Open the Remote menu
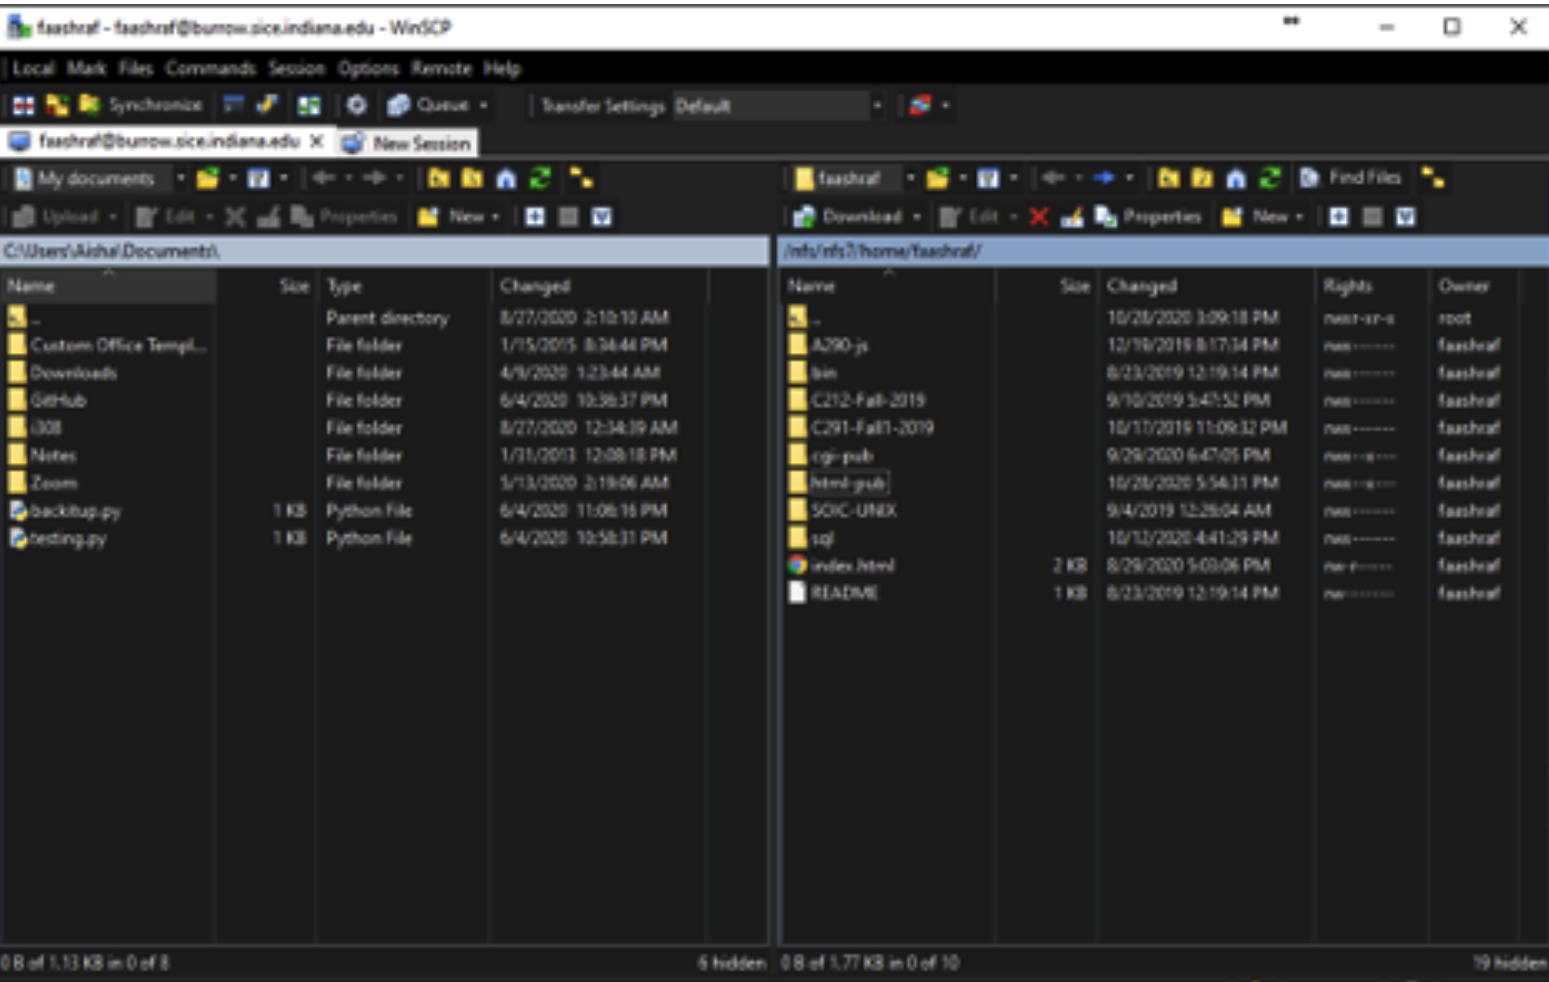Viewport: 1549px width, 982px height. point(441,69)
